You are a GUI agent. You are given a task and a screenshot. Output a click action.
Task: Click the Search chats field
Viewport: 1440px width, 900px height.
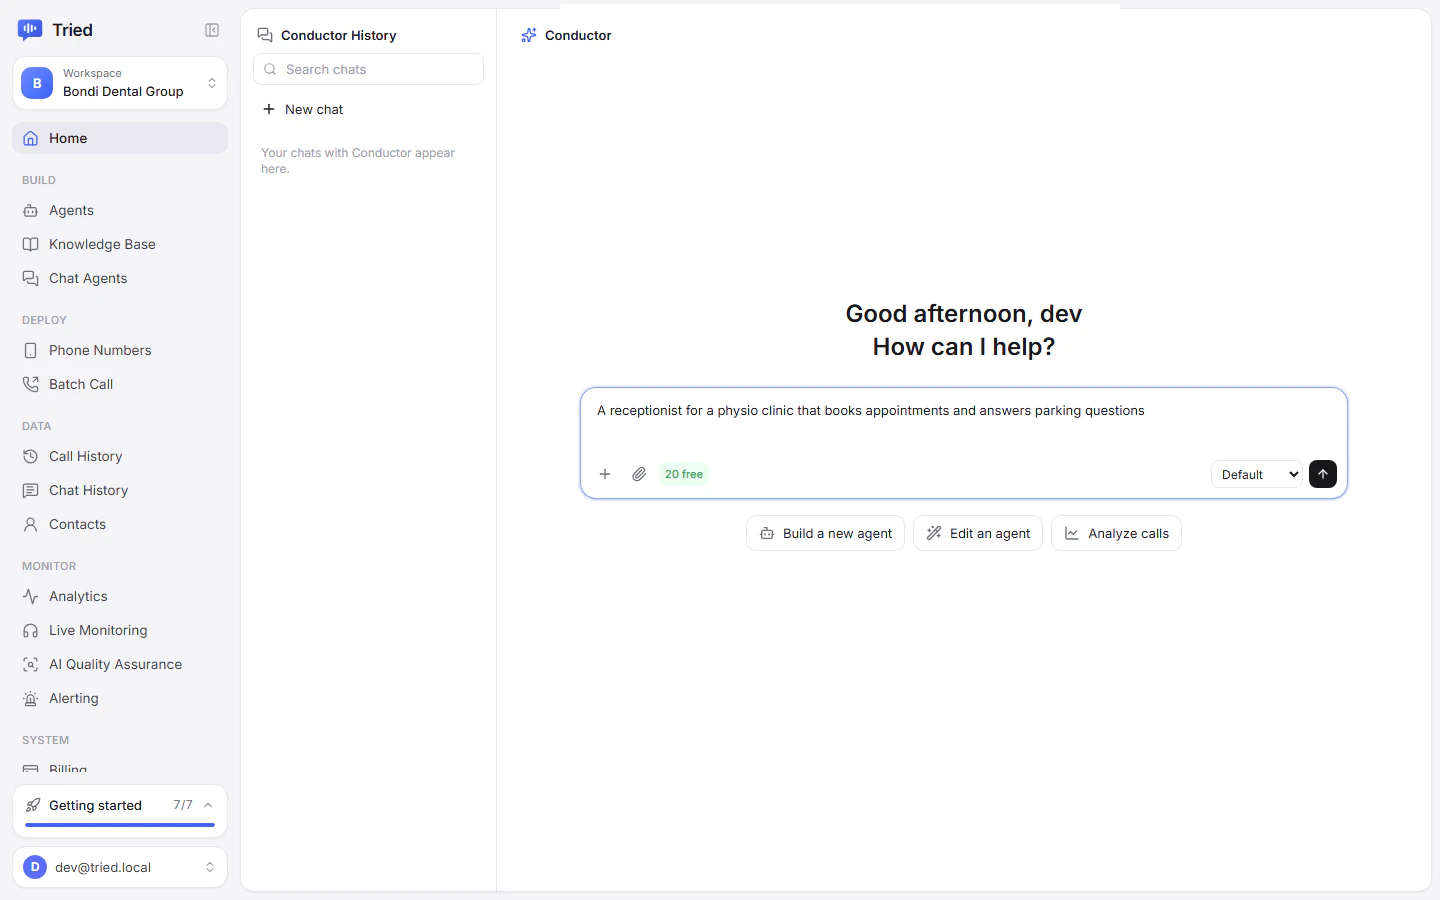click(368, 69)
